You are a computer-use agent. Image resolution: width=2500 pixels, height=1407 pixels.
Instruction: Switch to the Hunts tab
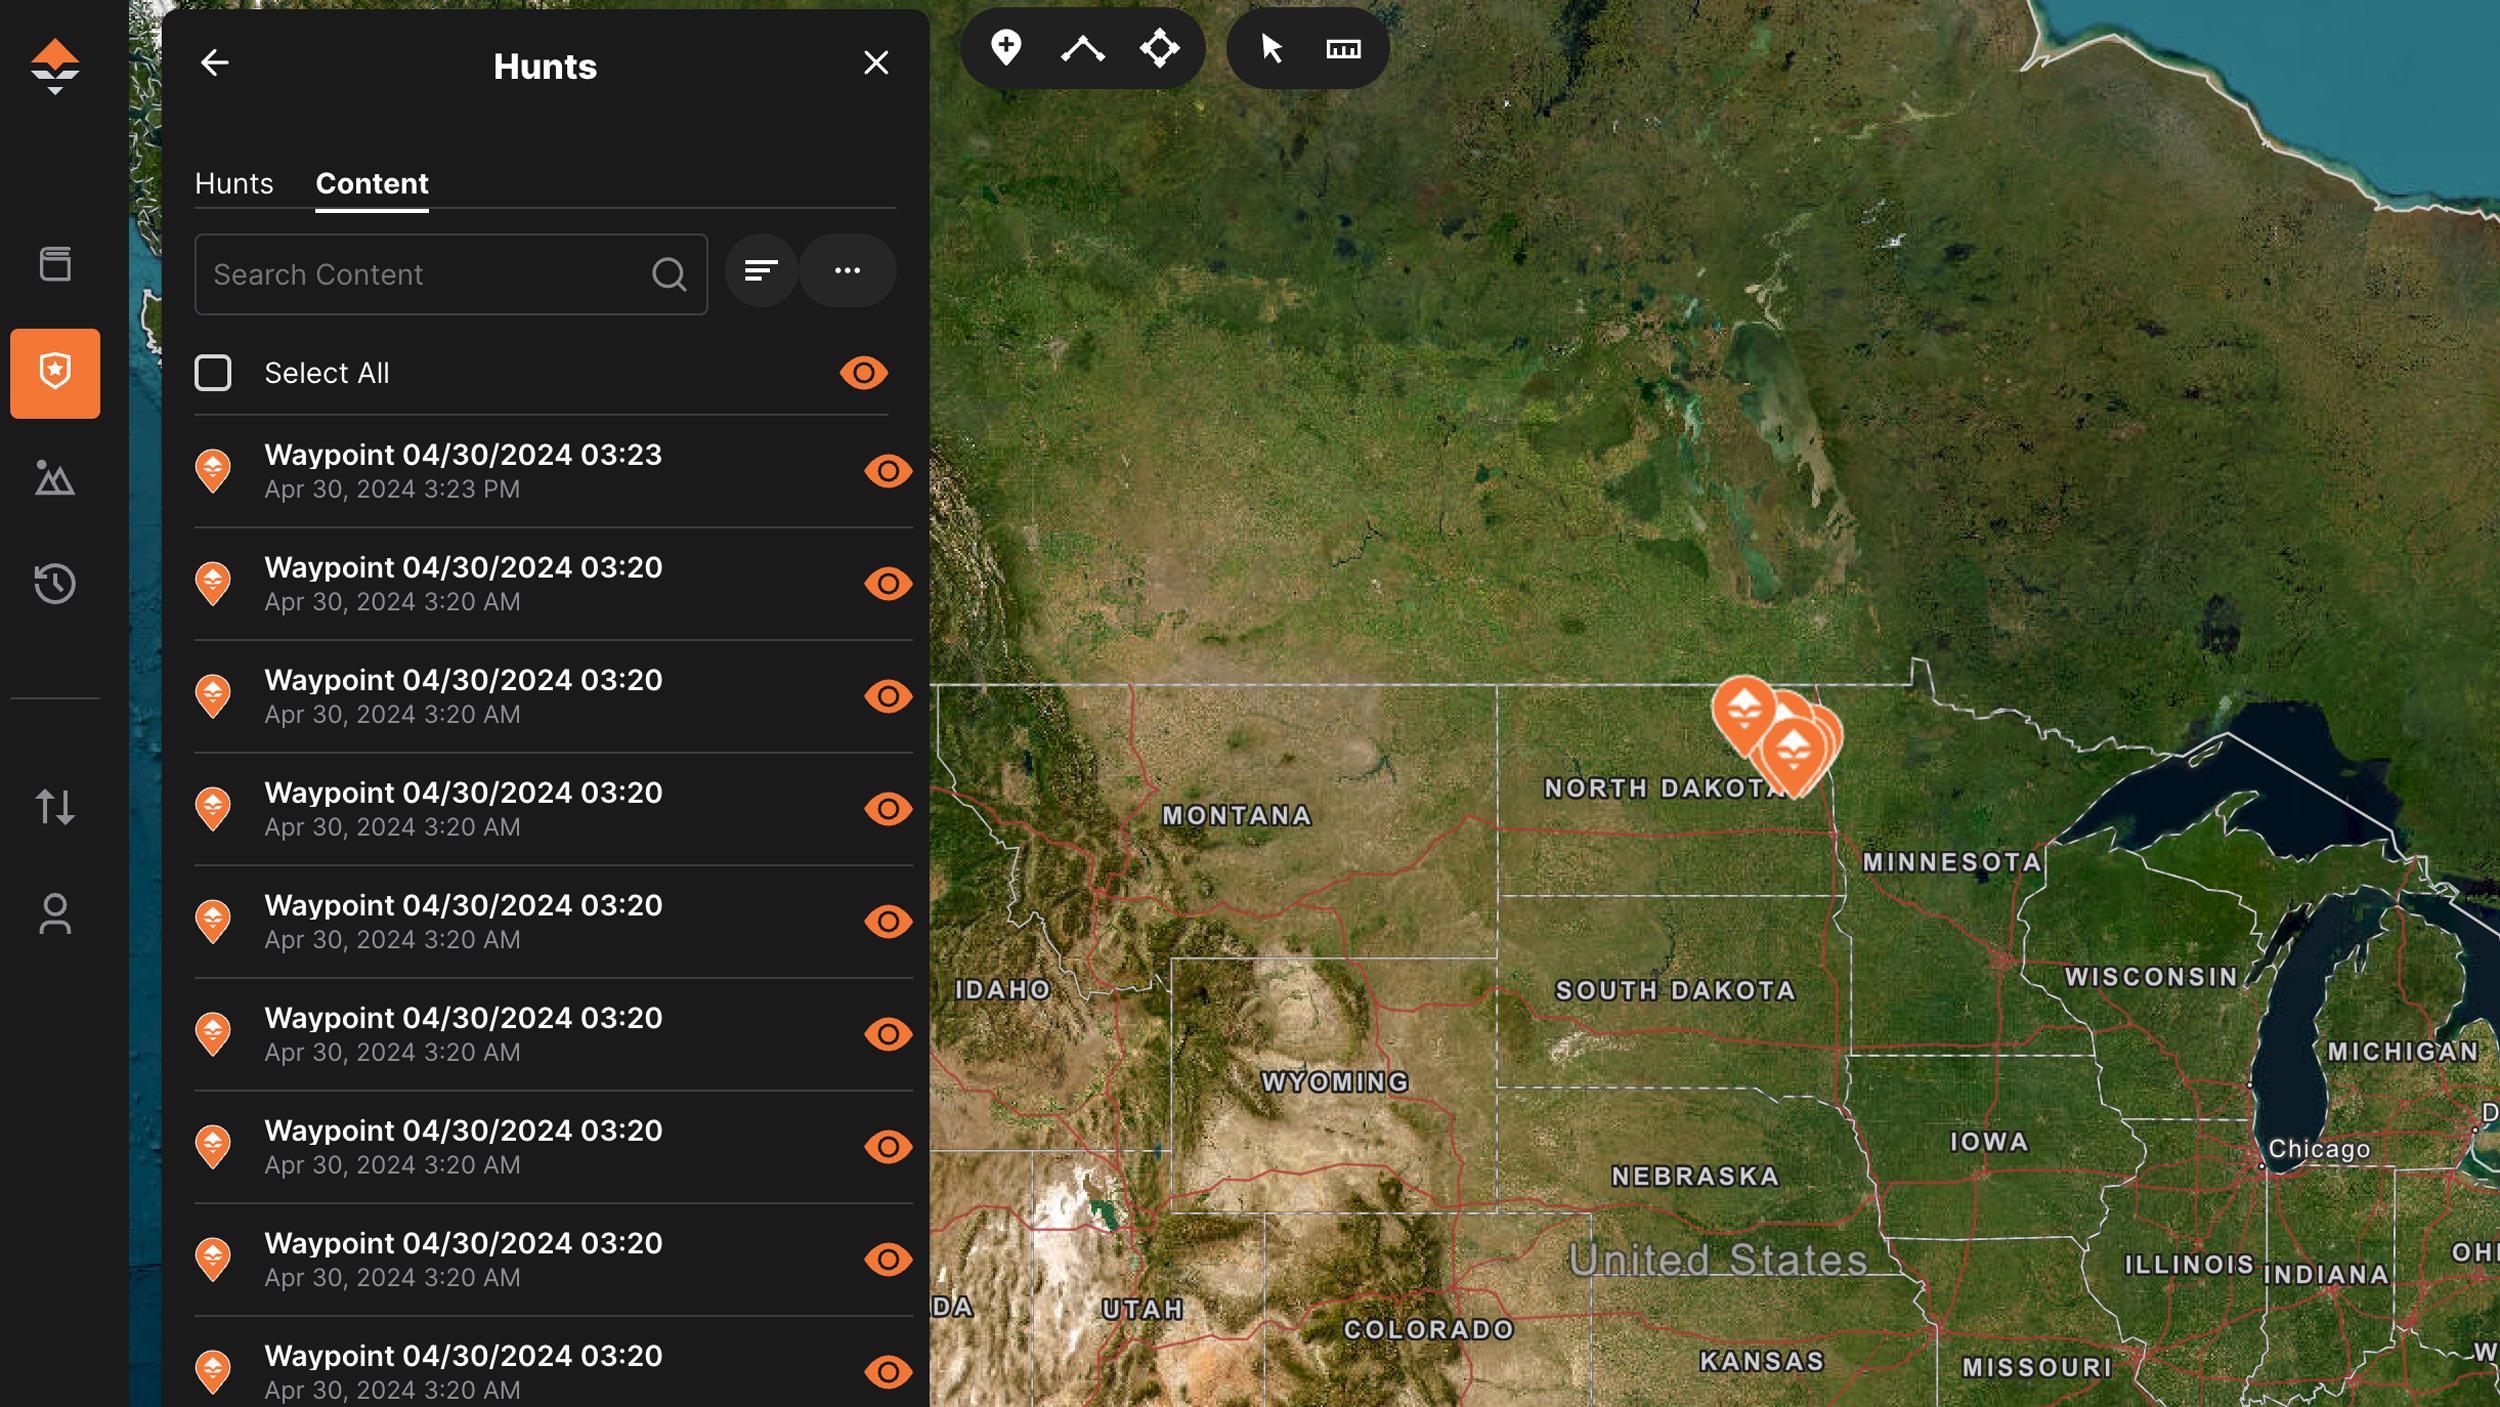point(235,183)
